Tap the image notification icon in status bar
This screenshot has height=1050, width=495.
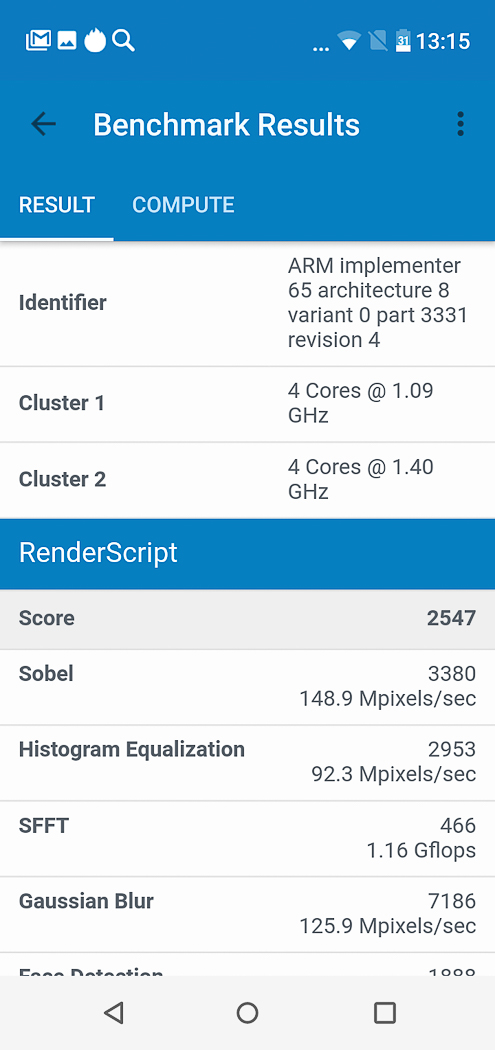[67, 41]
